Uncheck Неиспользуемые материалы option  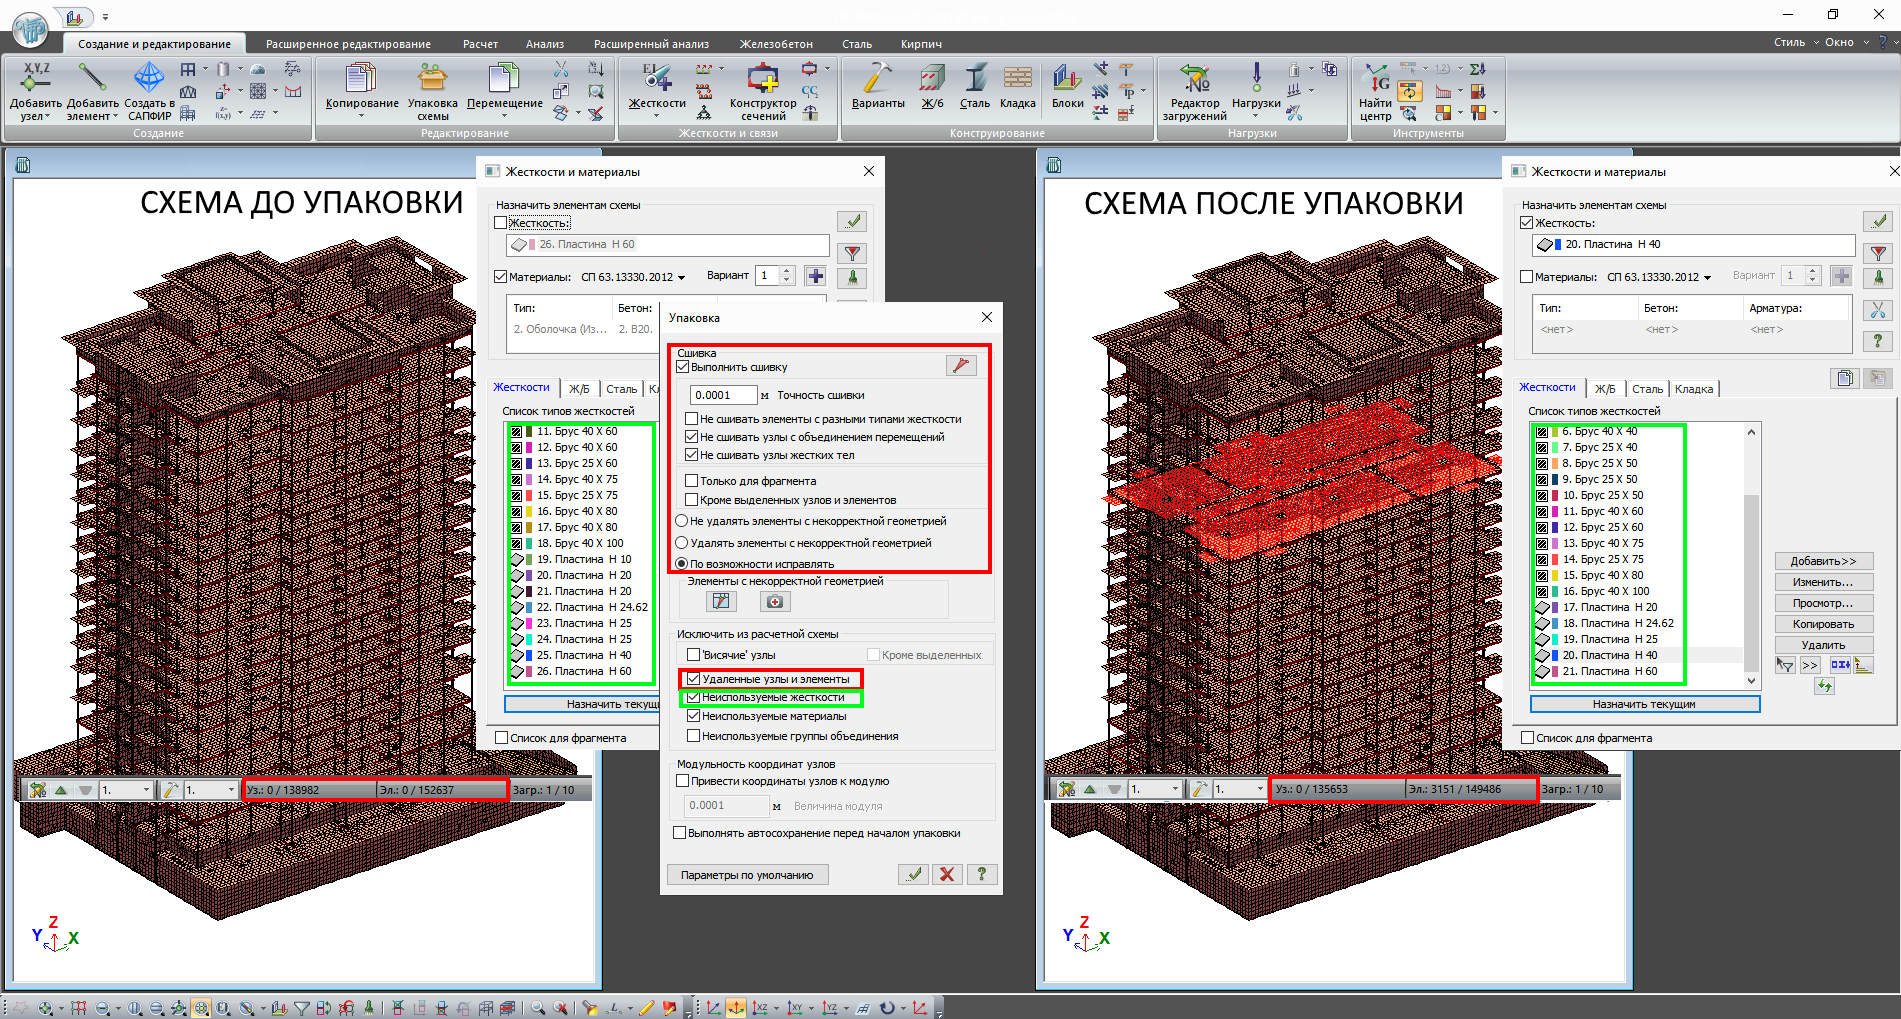pos(693,716)
